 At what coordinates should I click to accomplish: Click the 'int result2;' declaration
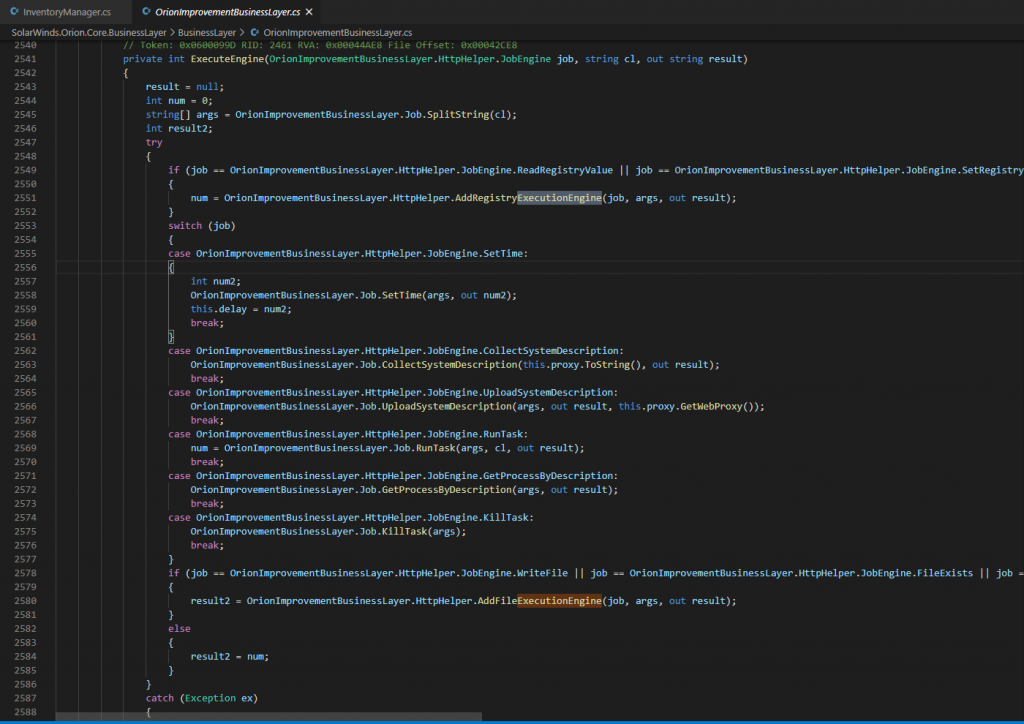pyautogui.click(x=179, y=129)
